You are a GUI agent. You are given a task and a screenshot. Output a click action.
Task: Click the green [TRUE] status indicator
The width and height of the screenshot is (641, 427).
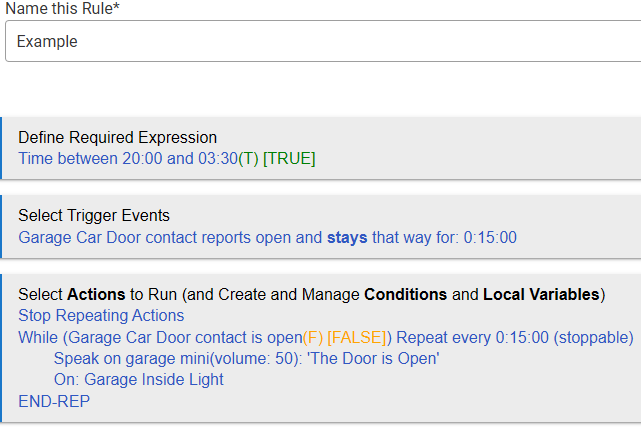pyautogui.click(x=289, y=158)
